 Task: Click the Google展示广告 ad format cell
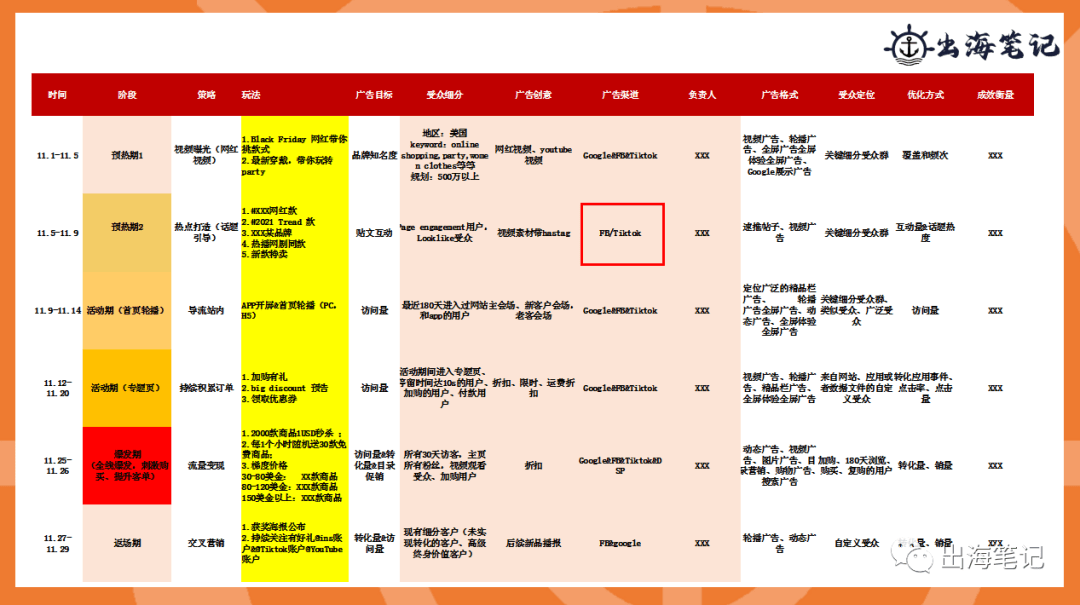coord(779,156)
